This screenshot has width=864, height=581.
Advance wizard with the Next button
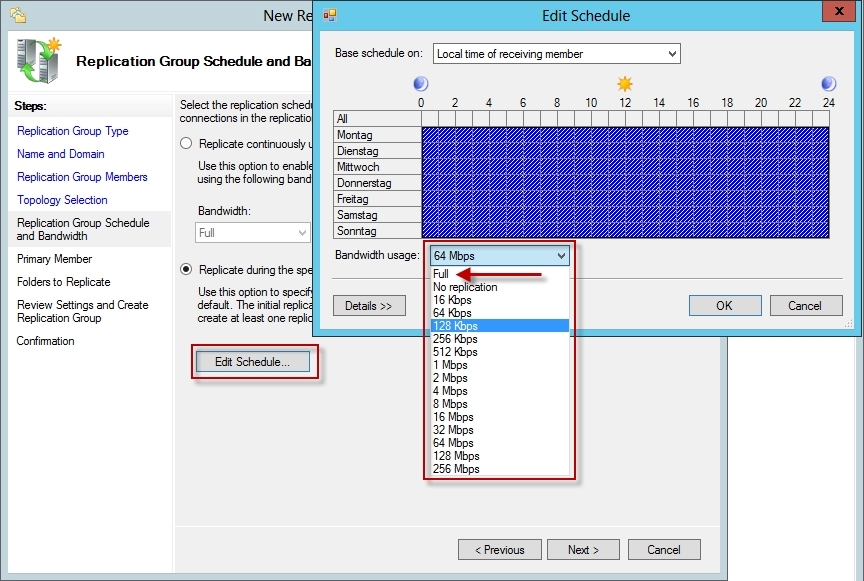coord(584,550)
